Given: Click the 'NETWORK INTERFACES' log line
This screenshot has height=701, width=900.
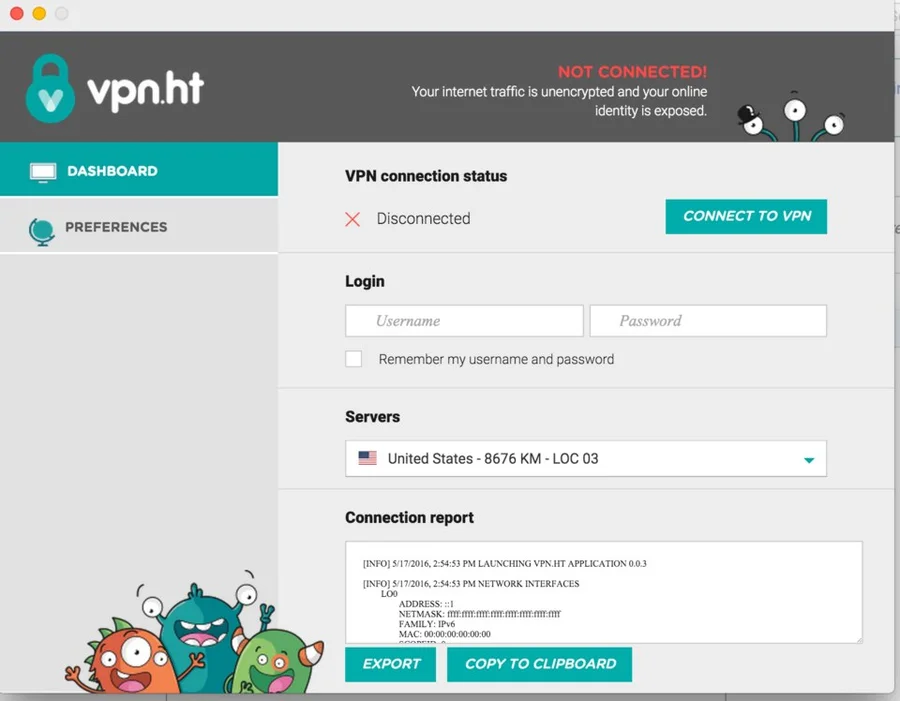Looking at the screenshot, I should (471, 583).
